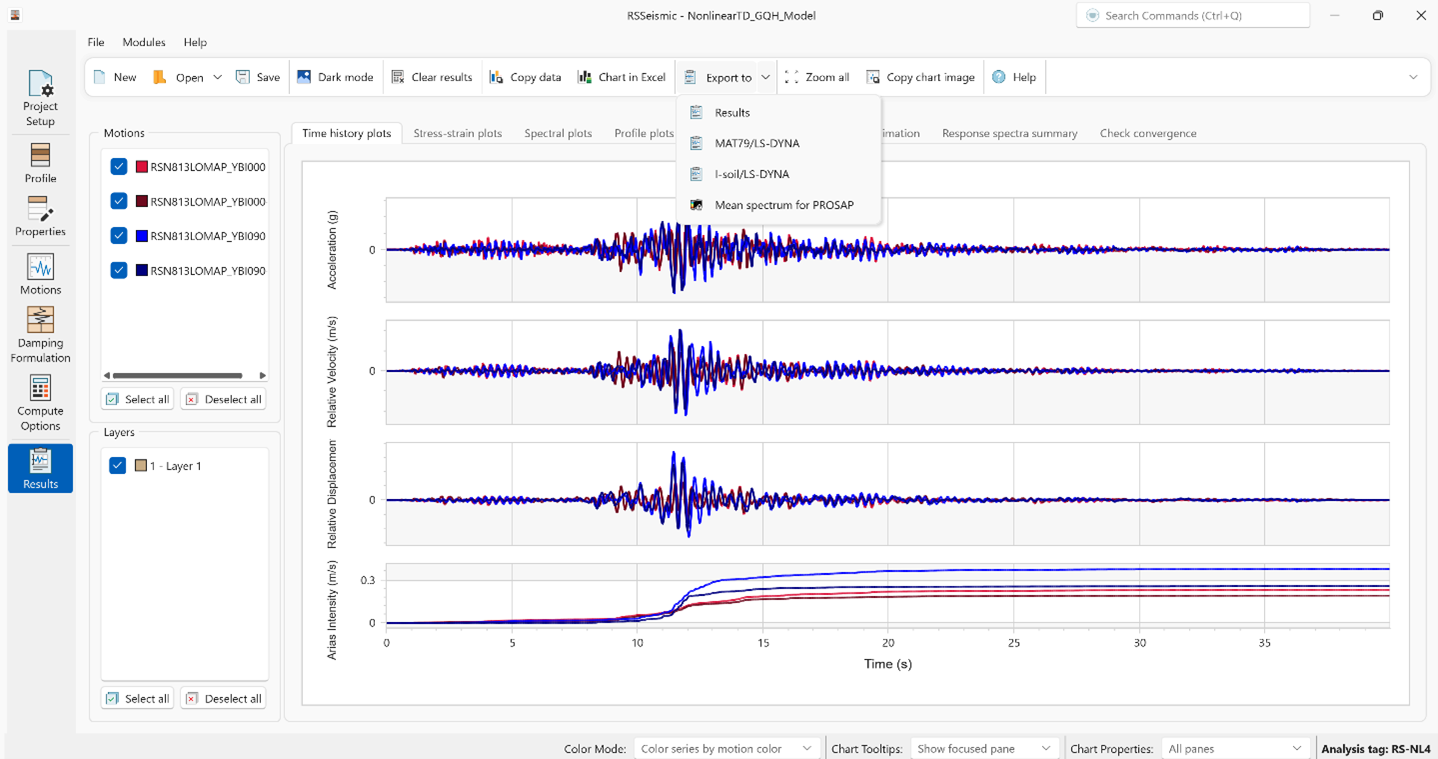The width and height of the screenshot is (1438, 759).
Task: Open the Color Mode dropdown
Action: (x=726, y=748)
